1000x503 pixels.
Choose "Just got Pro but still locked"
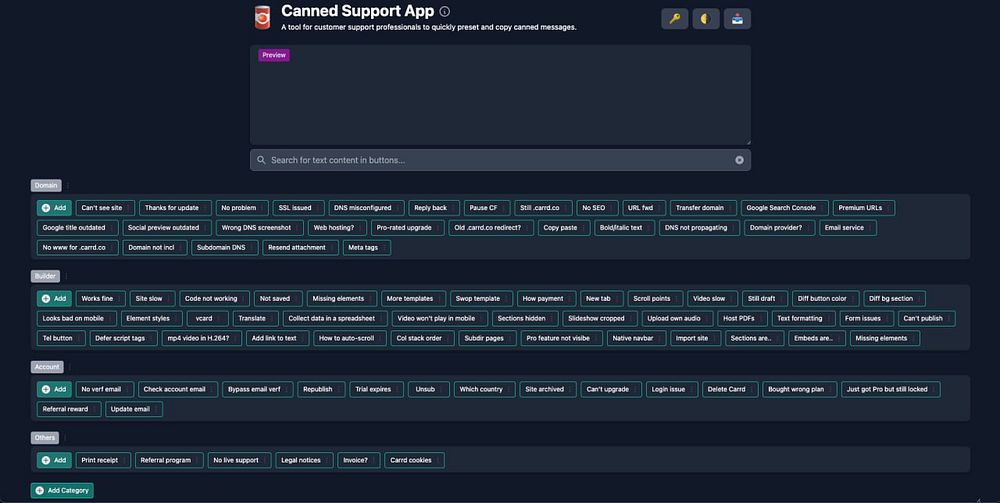point(890,389)
